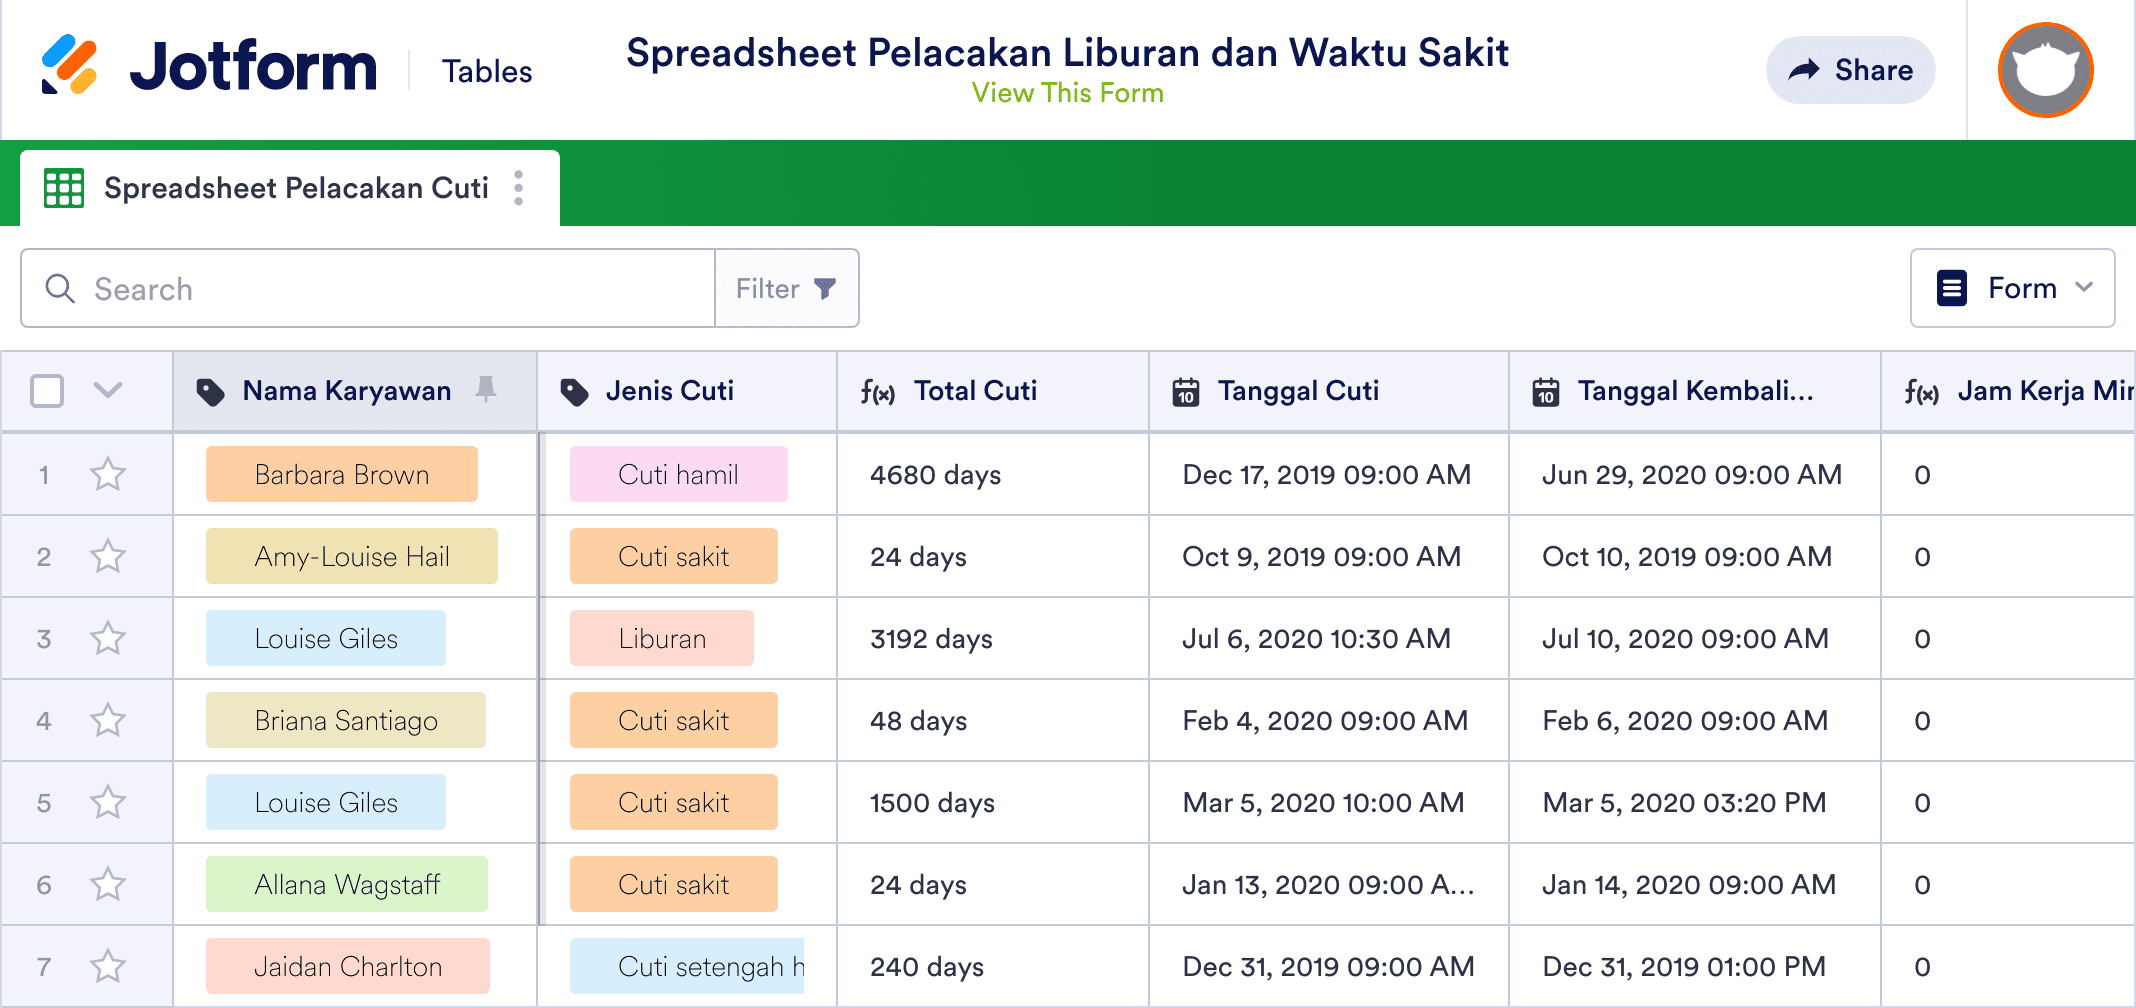Open View This Form link
Screen dimensions: 2136x1008
coord(1067,93)
